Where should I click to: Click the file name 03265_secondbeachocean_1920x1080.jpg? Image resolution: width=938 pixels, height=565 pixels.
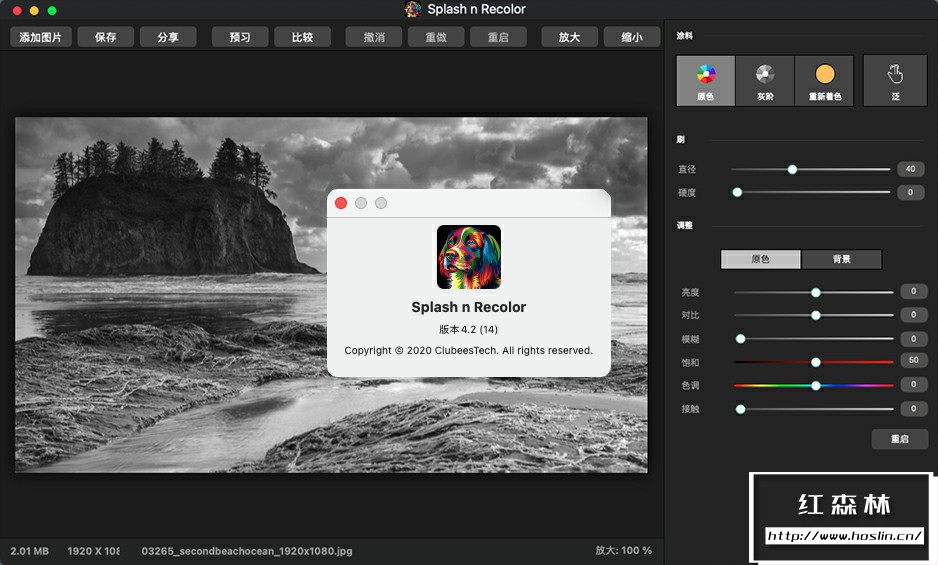click(247, 551)
